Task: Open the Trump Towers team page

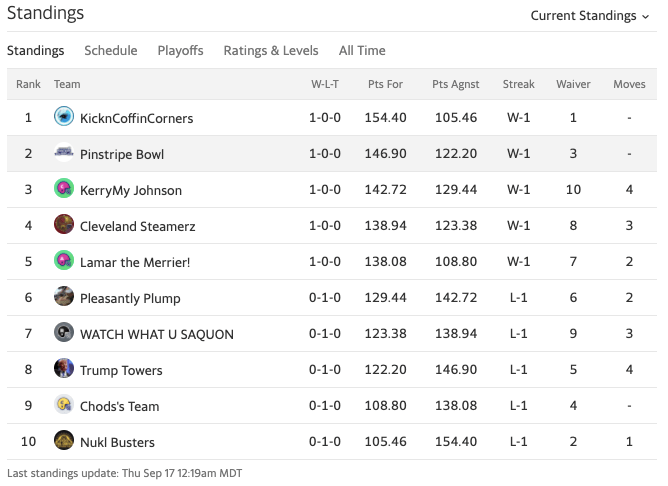Action: pyautogui.click(x=121, y=370)
